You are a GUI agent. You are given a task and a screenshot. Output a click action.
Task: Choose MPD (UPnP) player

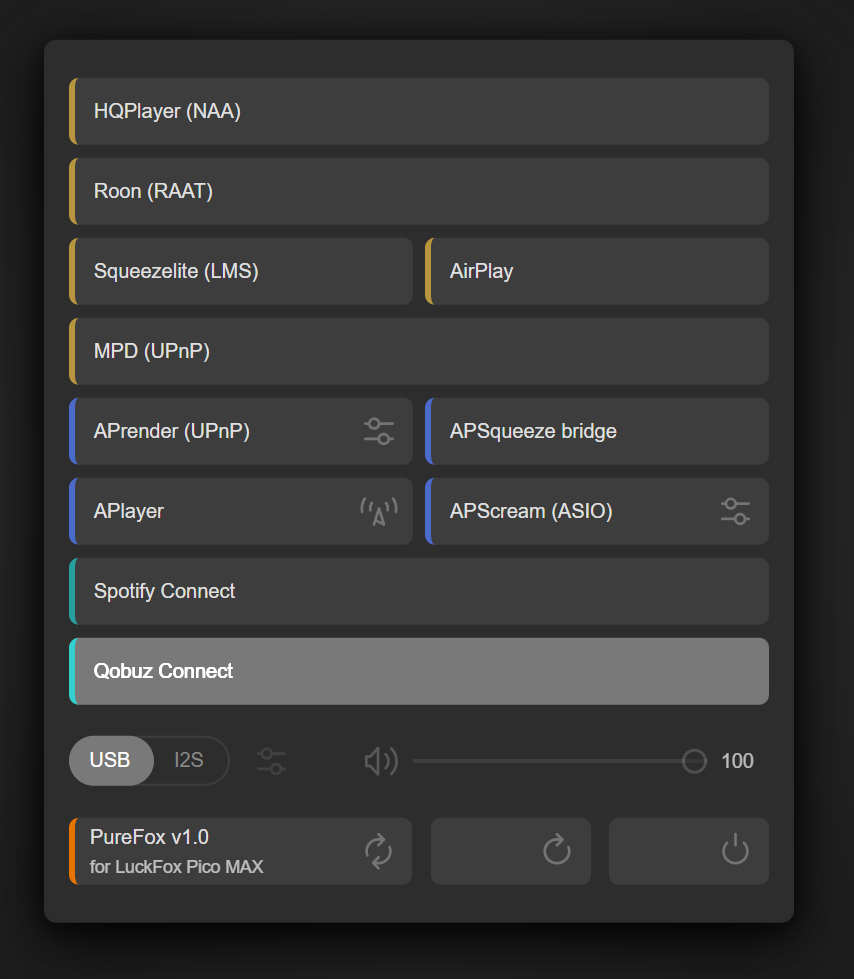pyautogui.click(x=418, y=351)
